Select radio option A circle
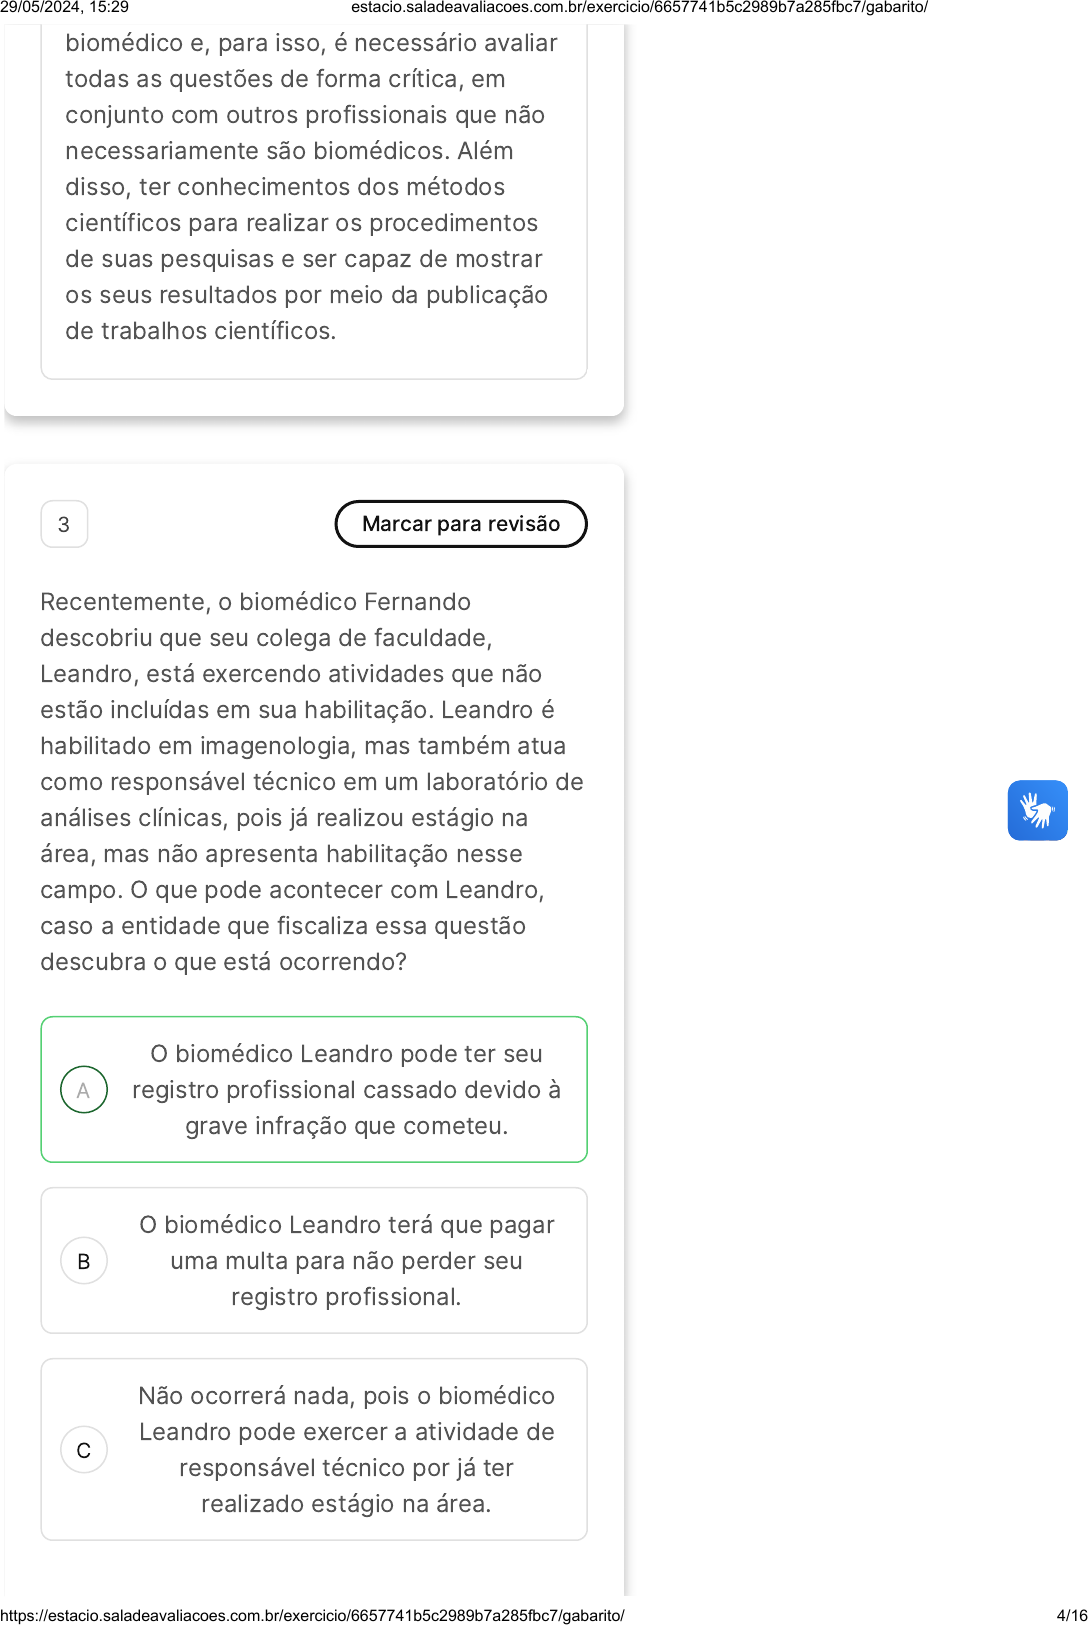The height and width of the screenshot is (1625, 1088). click(x=84, y=1090)
